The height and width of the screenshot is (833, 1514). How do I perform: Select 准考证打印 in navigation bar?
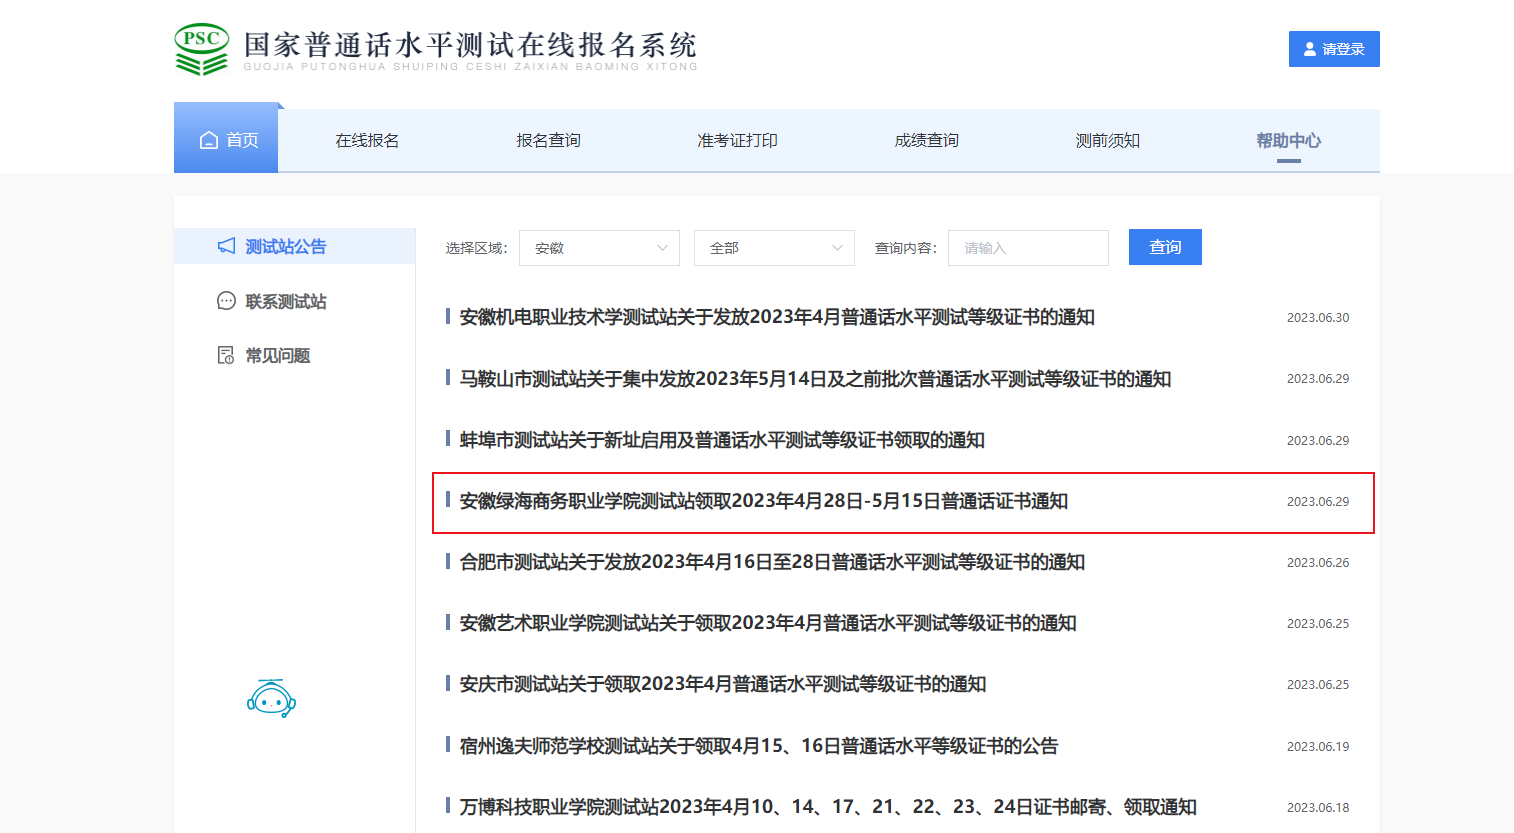pos(737,141)
